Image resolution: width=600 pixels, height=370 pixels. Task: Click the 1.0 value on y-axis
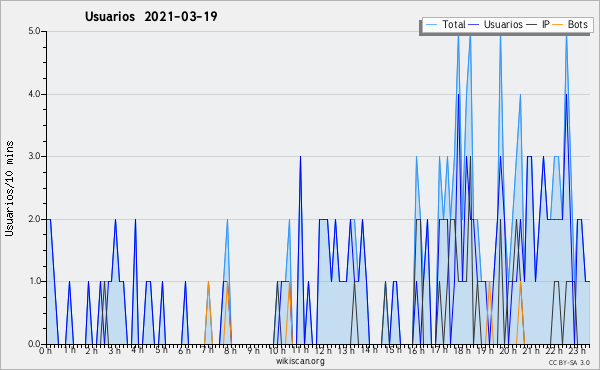click(34, 281)
